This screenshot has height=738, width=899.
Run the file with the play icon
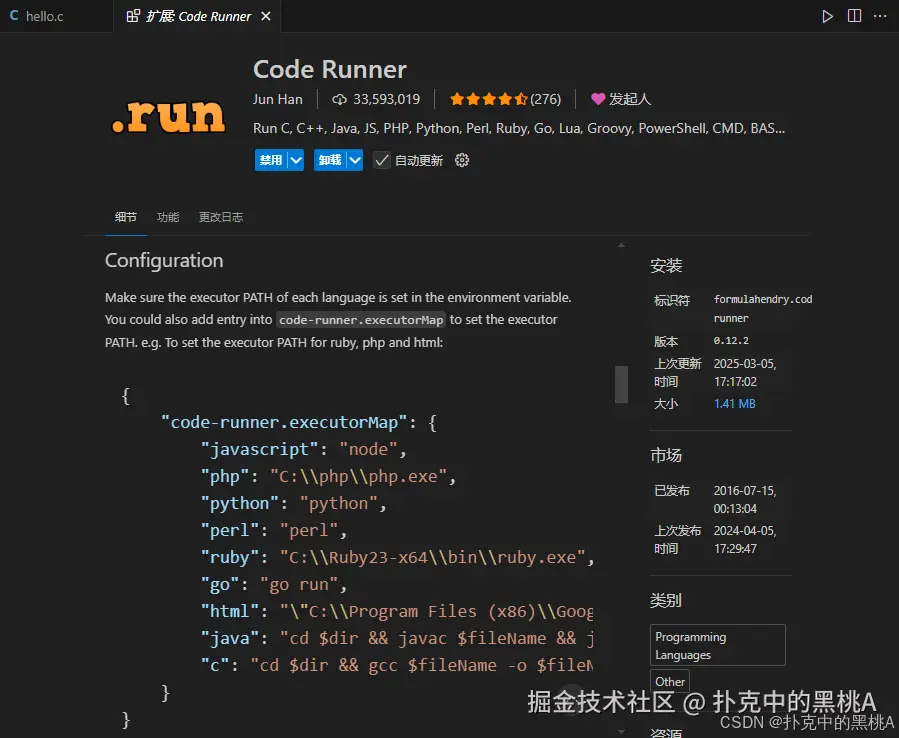click(x=827, y=16)
